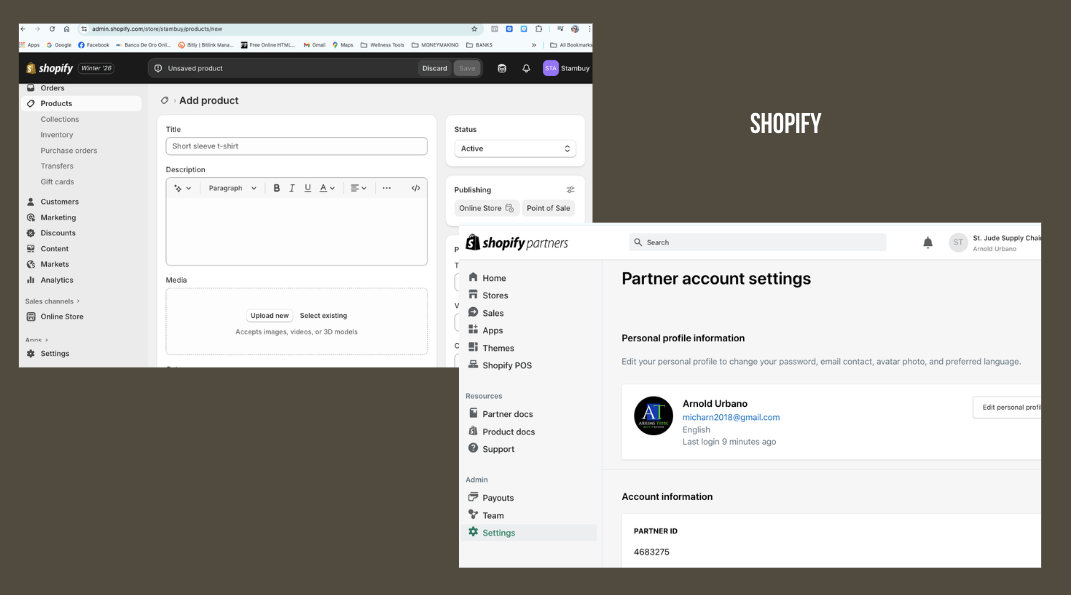1071x595 pixels.
Task: Toggle italic formatting in the description editor
Action: (x=292, y=188)
